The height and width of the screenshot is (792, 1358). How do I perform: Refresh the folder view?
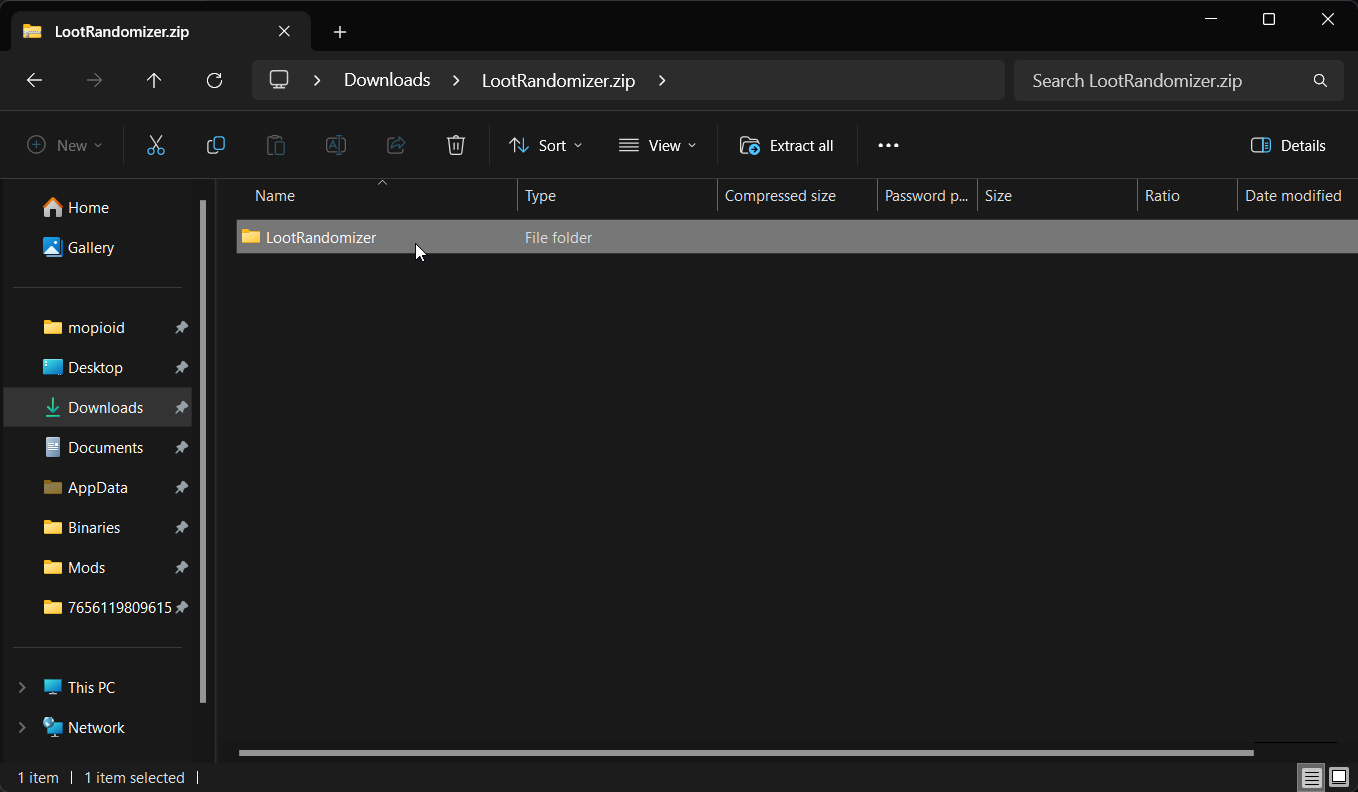tap(214, 81)
